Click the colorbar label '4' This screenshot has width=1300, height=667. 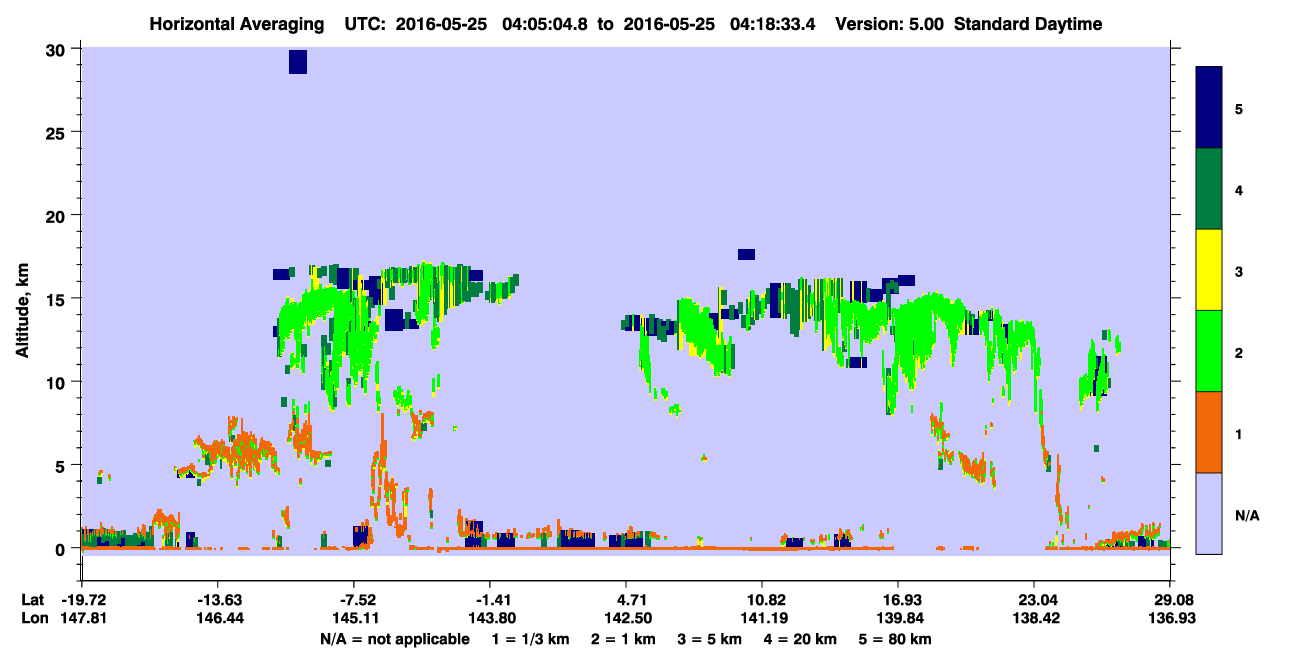pos(1239,189)
